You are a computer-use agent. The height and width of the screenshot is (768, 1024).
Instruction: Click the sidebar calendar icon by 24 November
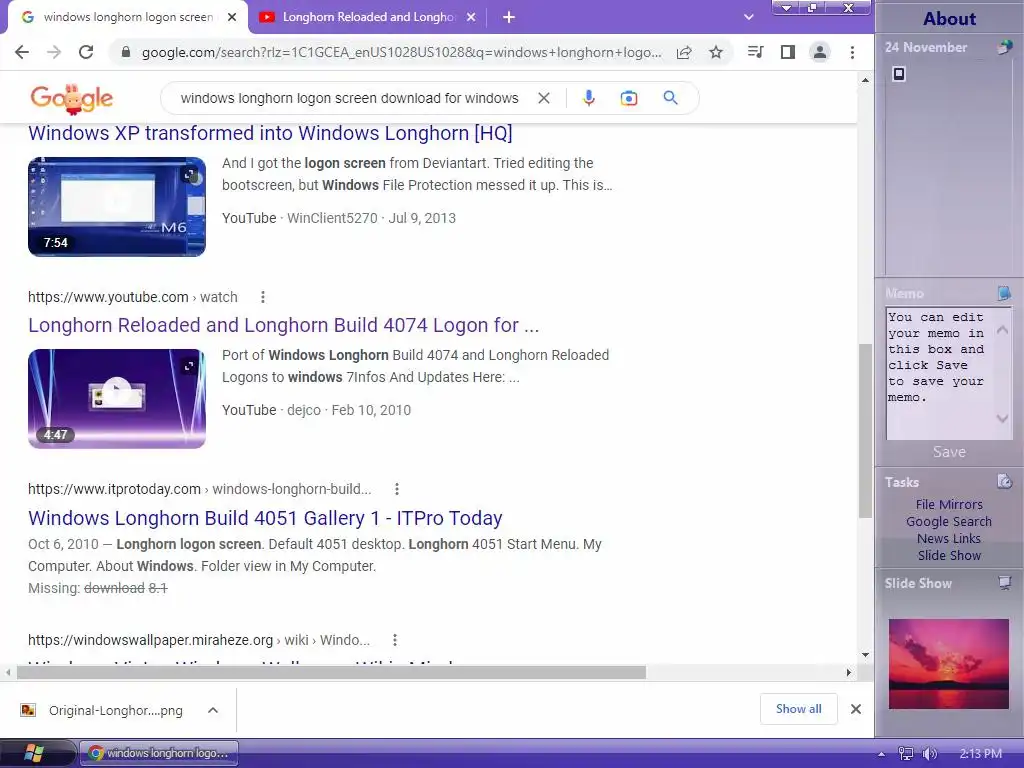(1004, 48)
